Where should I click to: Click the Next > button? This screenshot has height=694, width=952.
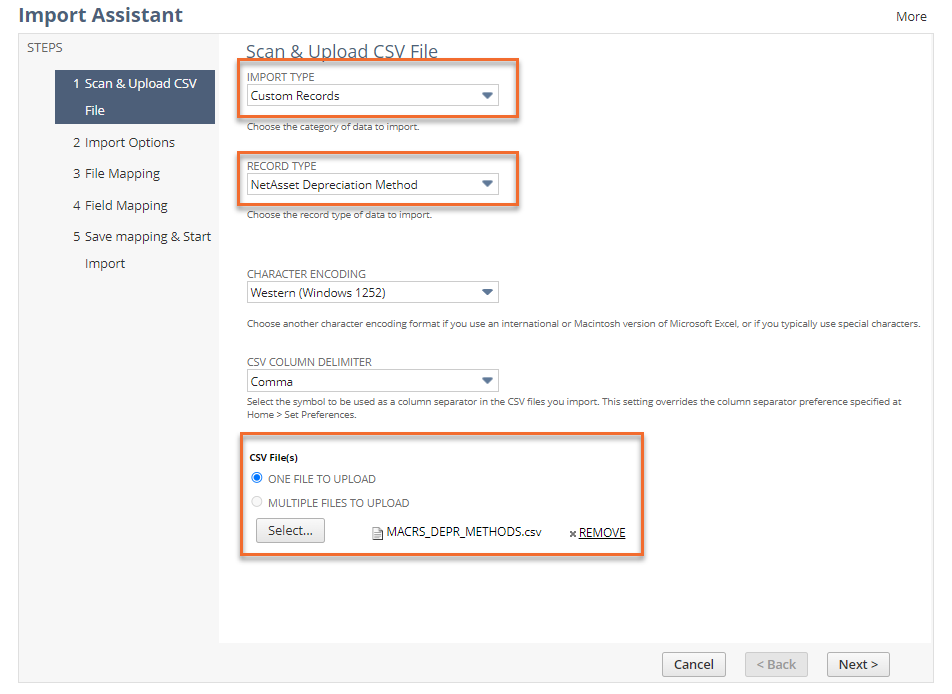coord(858,664)
